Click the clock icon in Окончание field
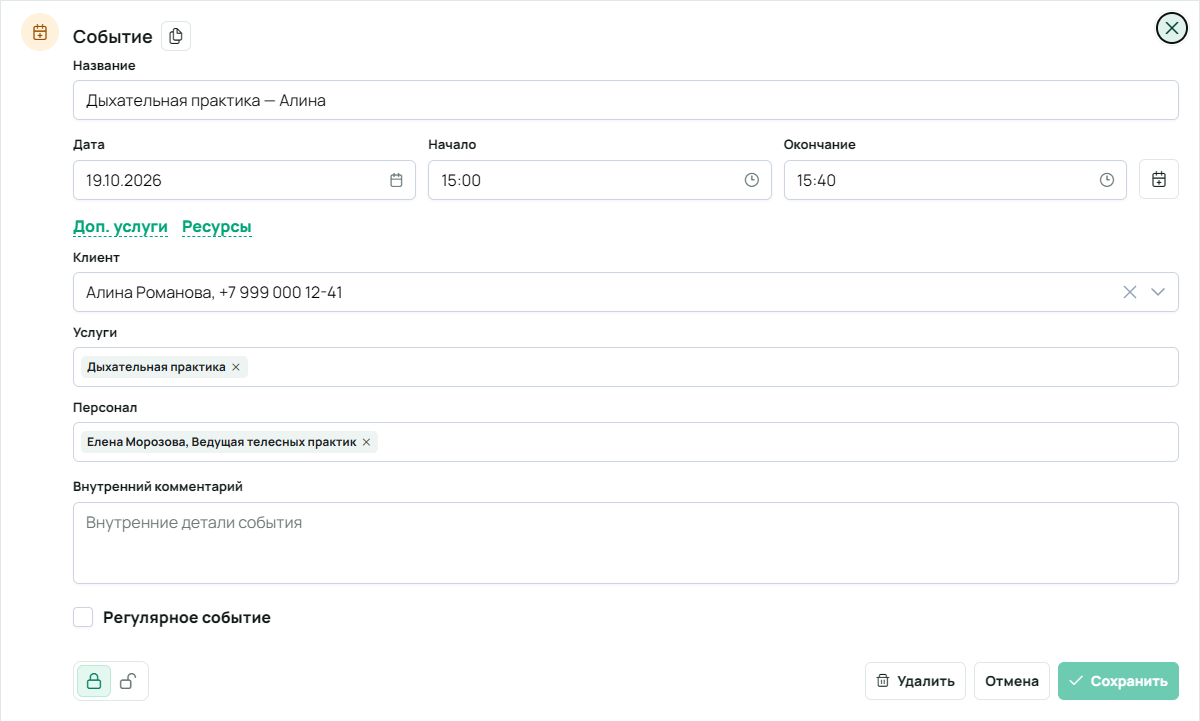 click(x=1107, y=181)
